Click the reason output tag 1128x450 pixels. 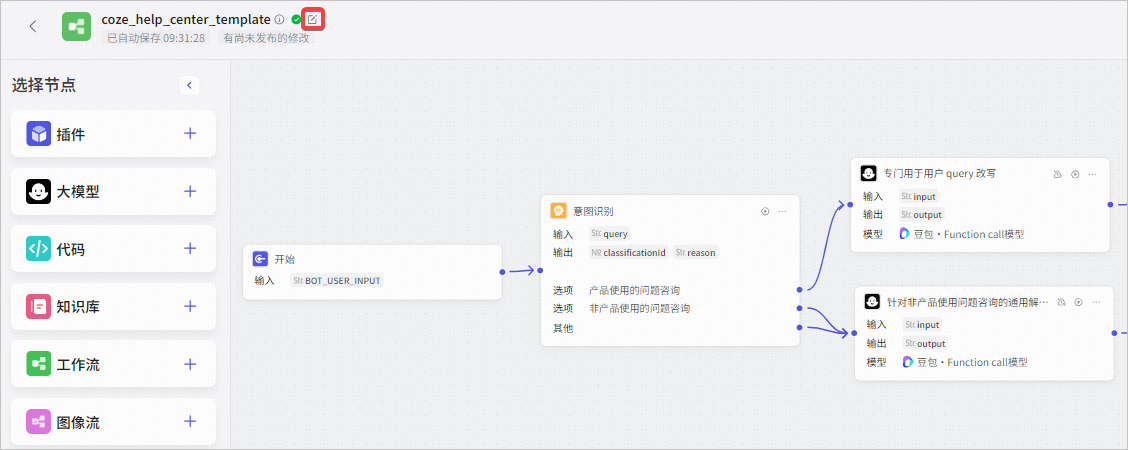pyautogui.click(x=696, y=253)
